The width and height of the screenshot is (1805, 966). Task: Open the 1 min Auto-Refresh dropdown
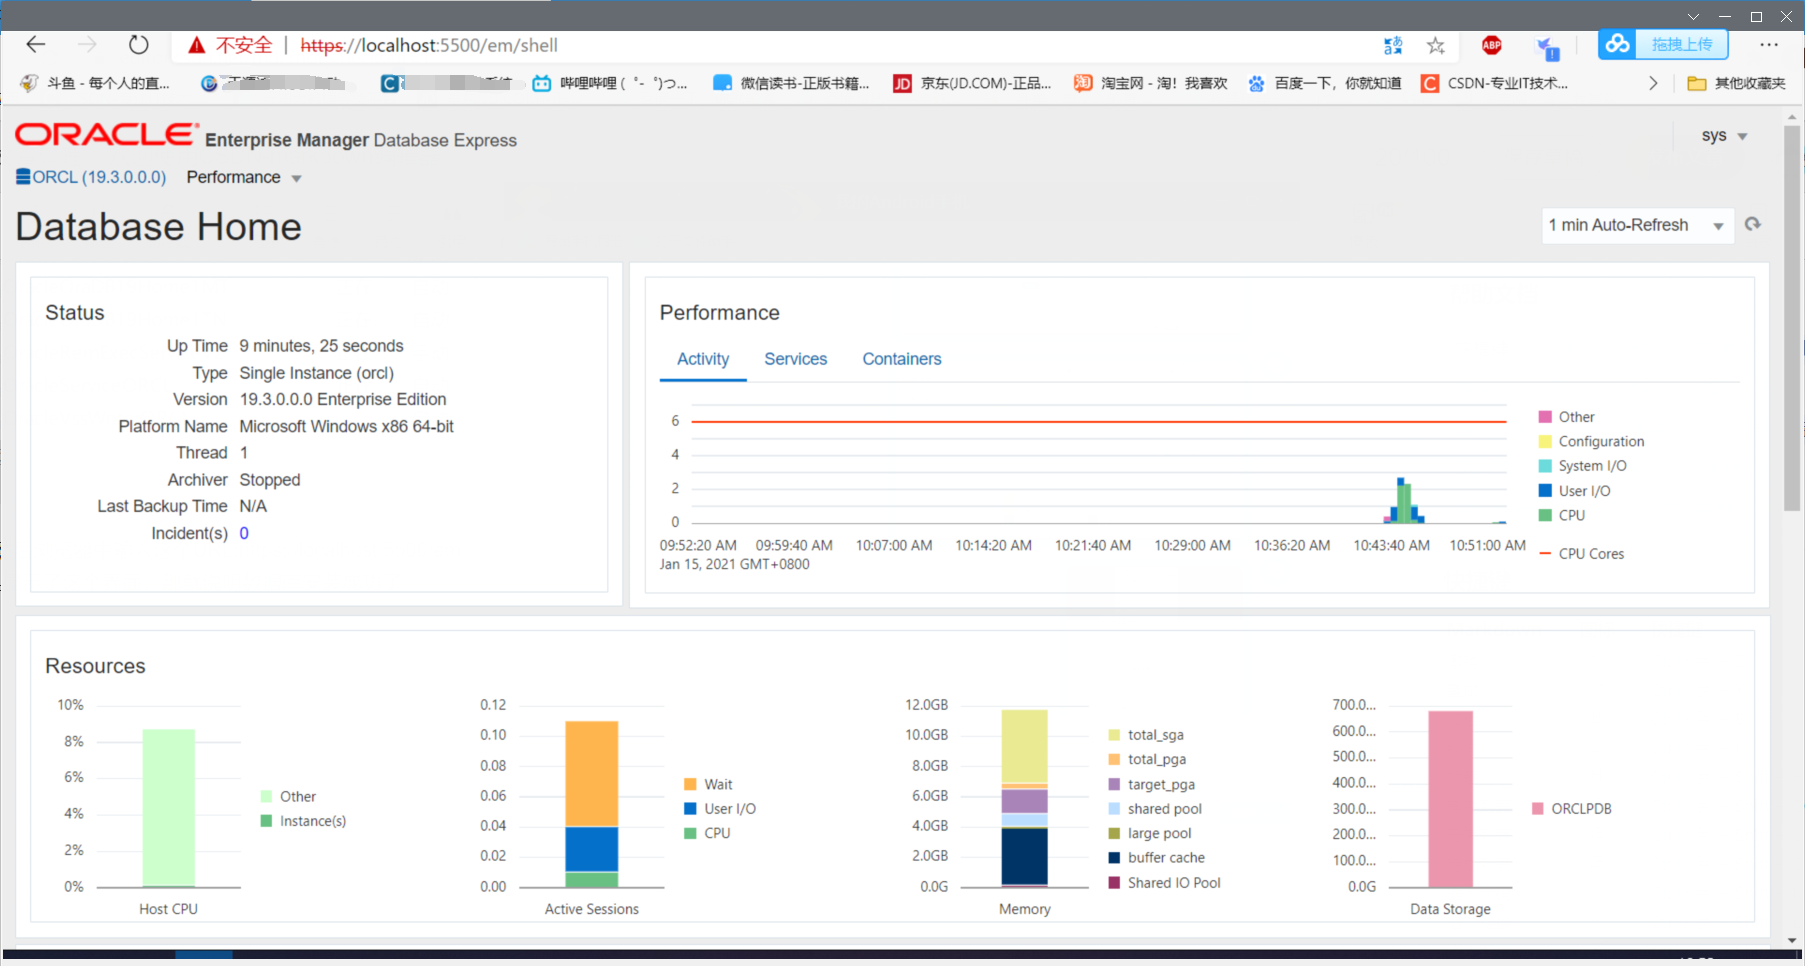click(1637, 225)
